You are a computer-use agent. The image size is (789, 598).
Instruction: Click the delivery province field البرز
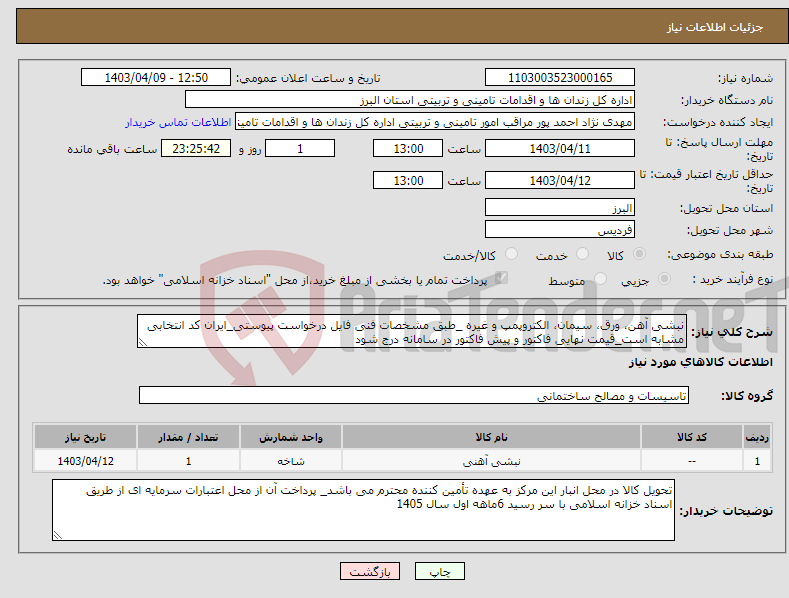(560, 207)
